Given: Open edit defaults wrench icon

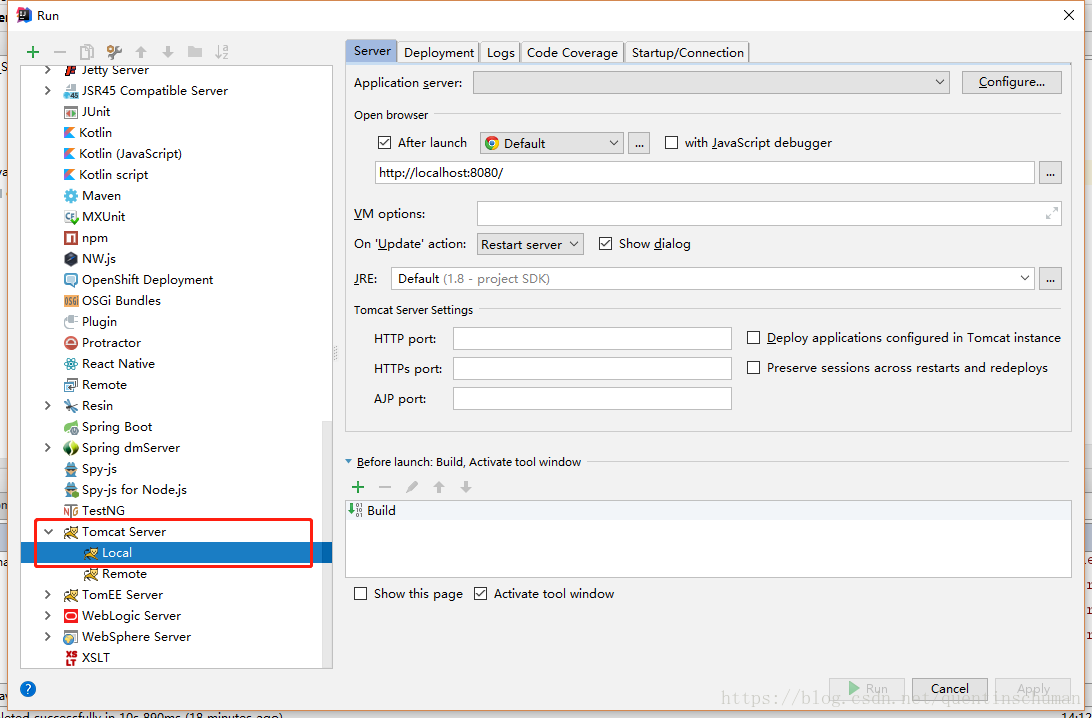Looking at the screenshot, I should 114,52.
